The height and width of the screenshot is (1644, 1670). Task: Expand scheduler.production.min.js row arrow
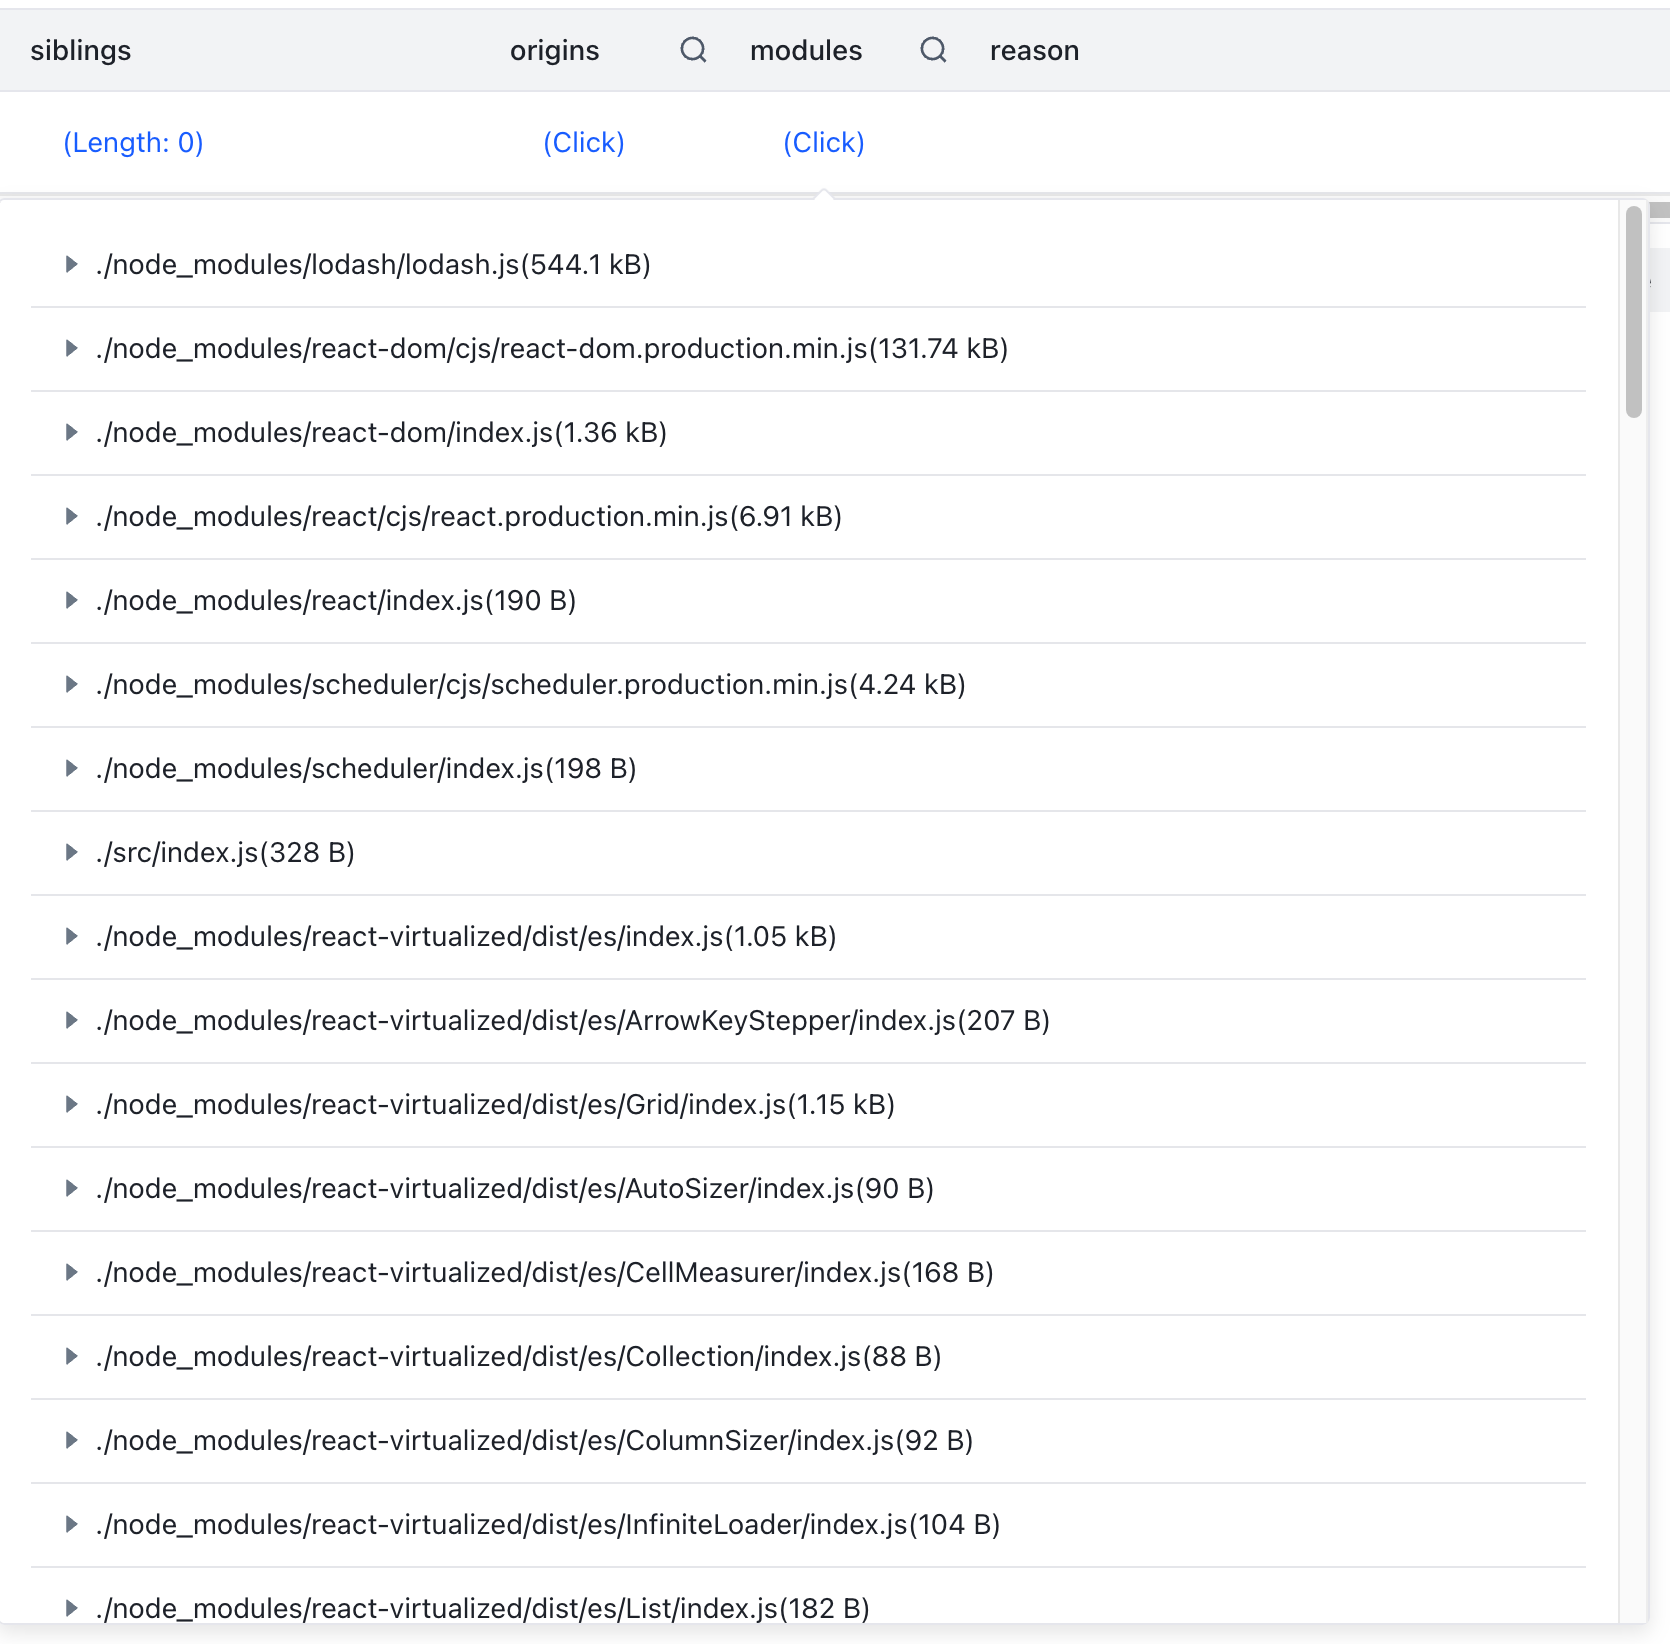71,684
